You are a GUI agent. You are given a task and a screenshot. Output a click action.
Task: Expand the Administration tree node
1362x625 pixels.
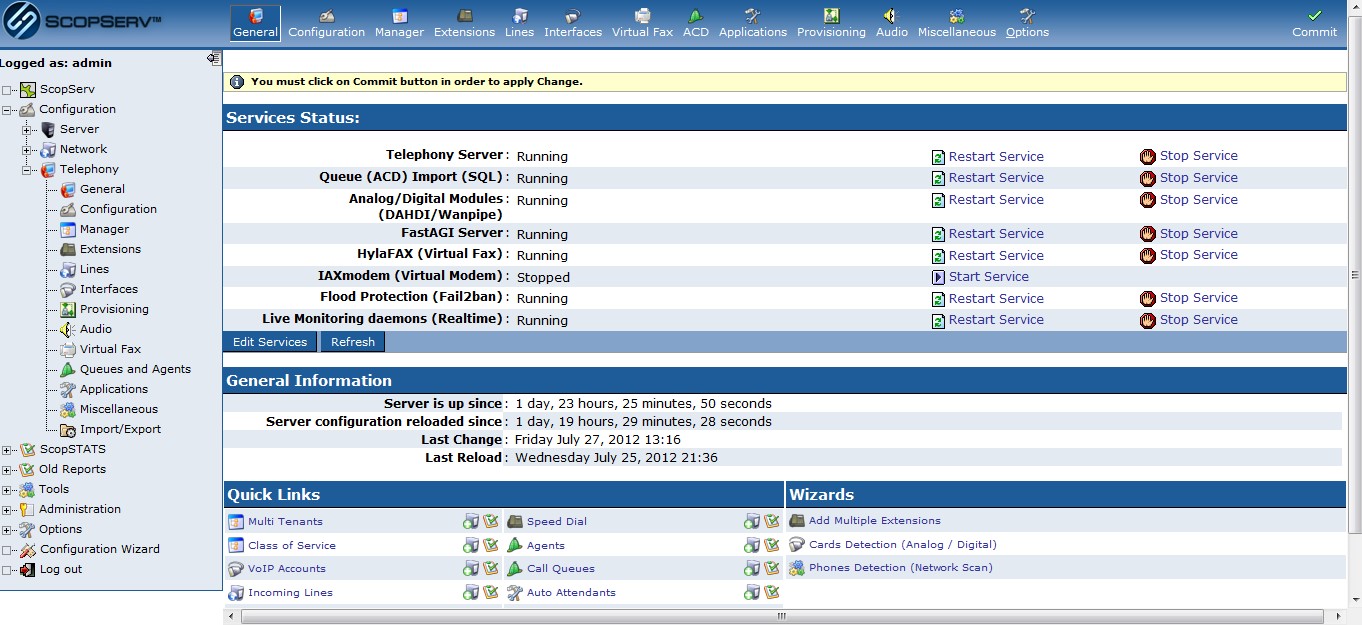pos(7,510)
